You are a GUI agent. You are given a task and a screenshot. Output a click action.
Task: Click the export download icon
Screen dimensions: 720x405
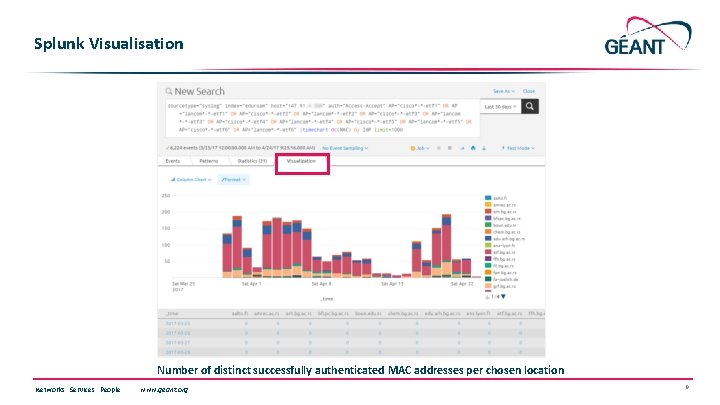pos(484,148)
